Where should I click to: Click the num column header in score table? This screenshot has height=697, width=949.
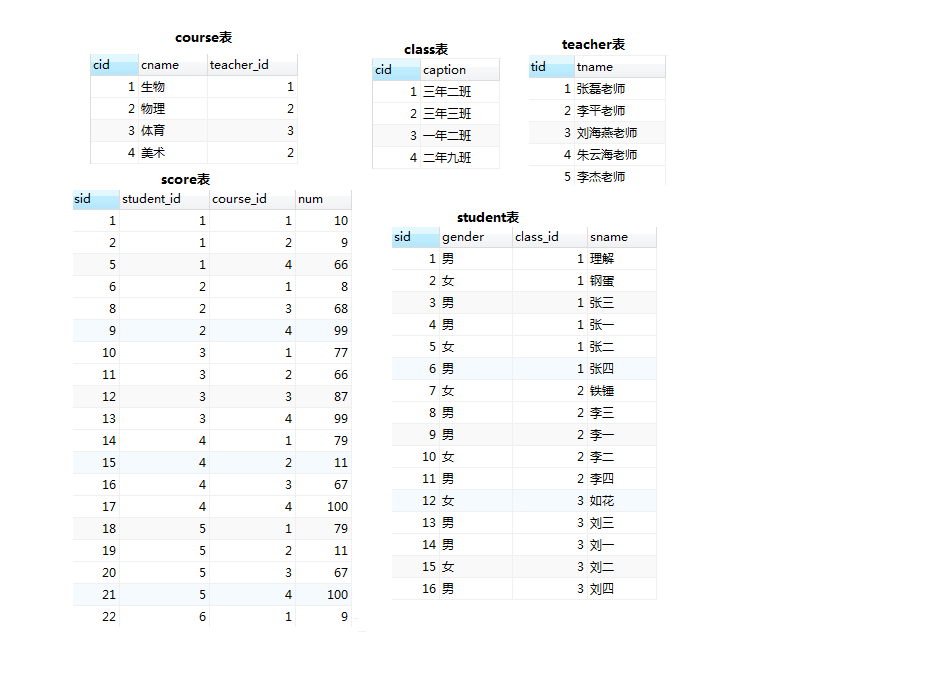tap(323, 199)
